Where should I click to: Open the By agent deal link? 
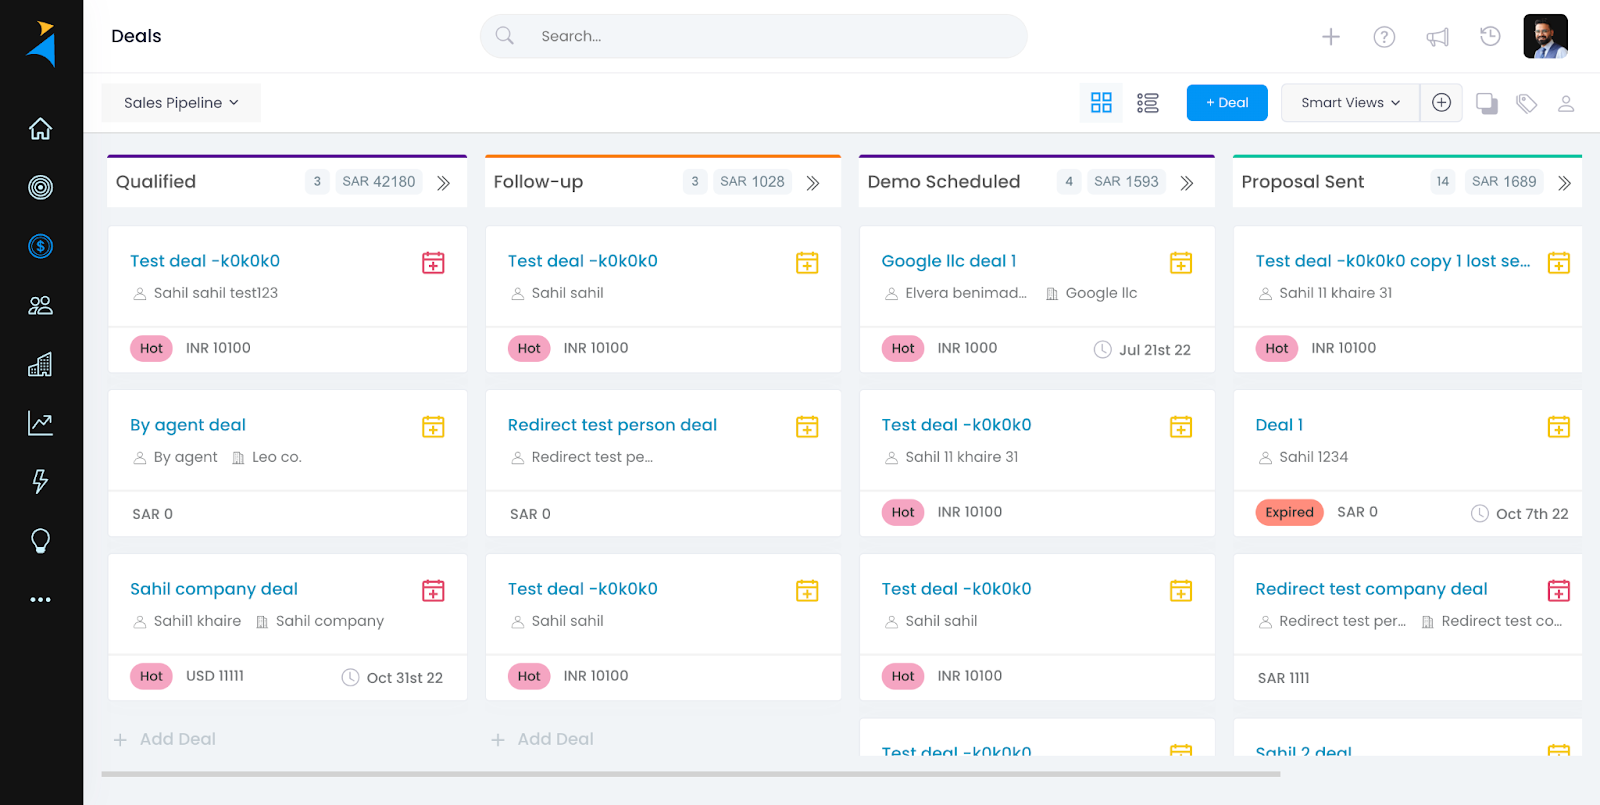[x=188, y=425]
